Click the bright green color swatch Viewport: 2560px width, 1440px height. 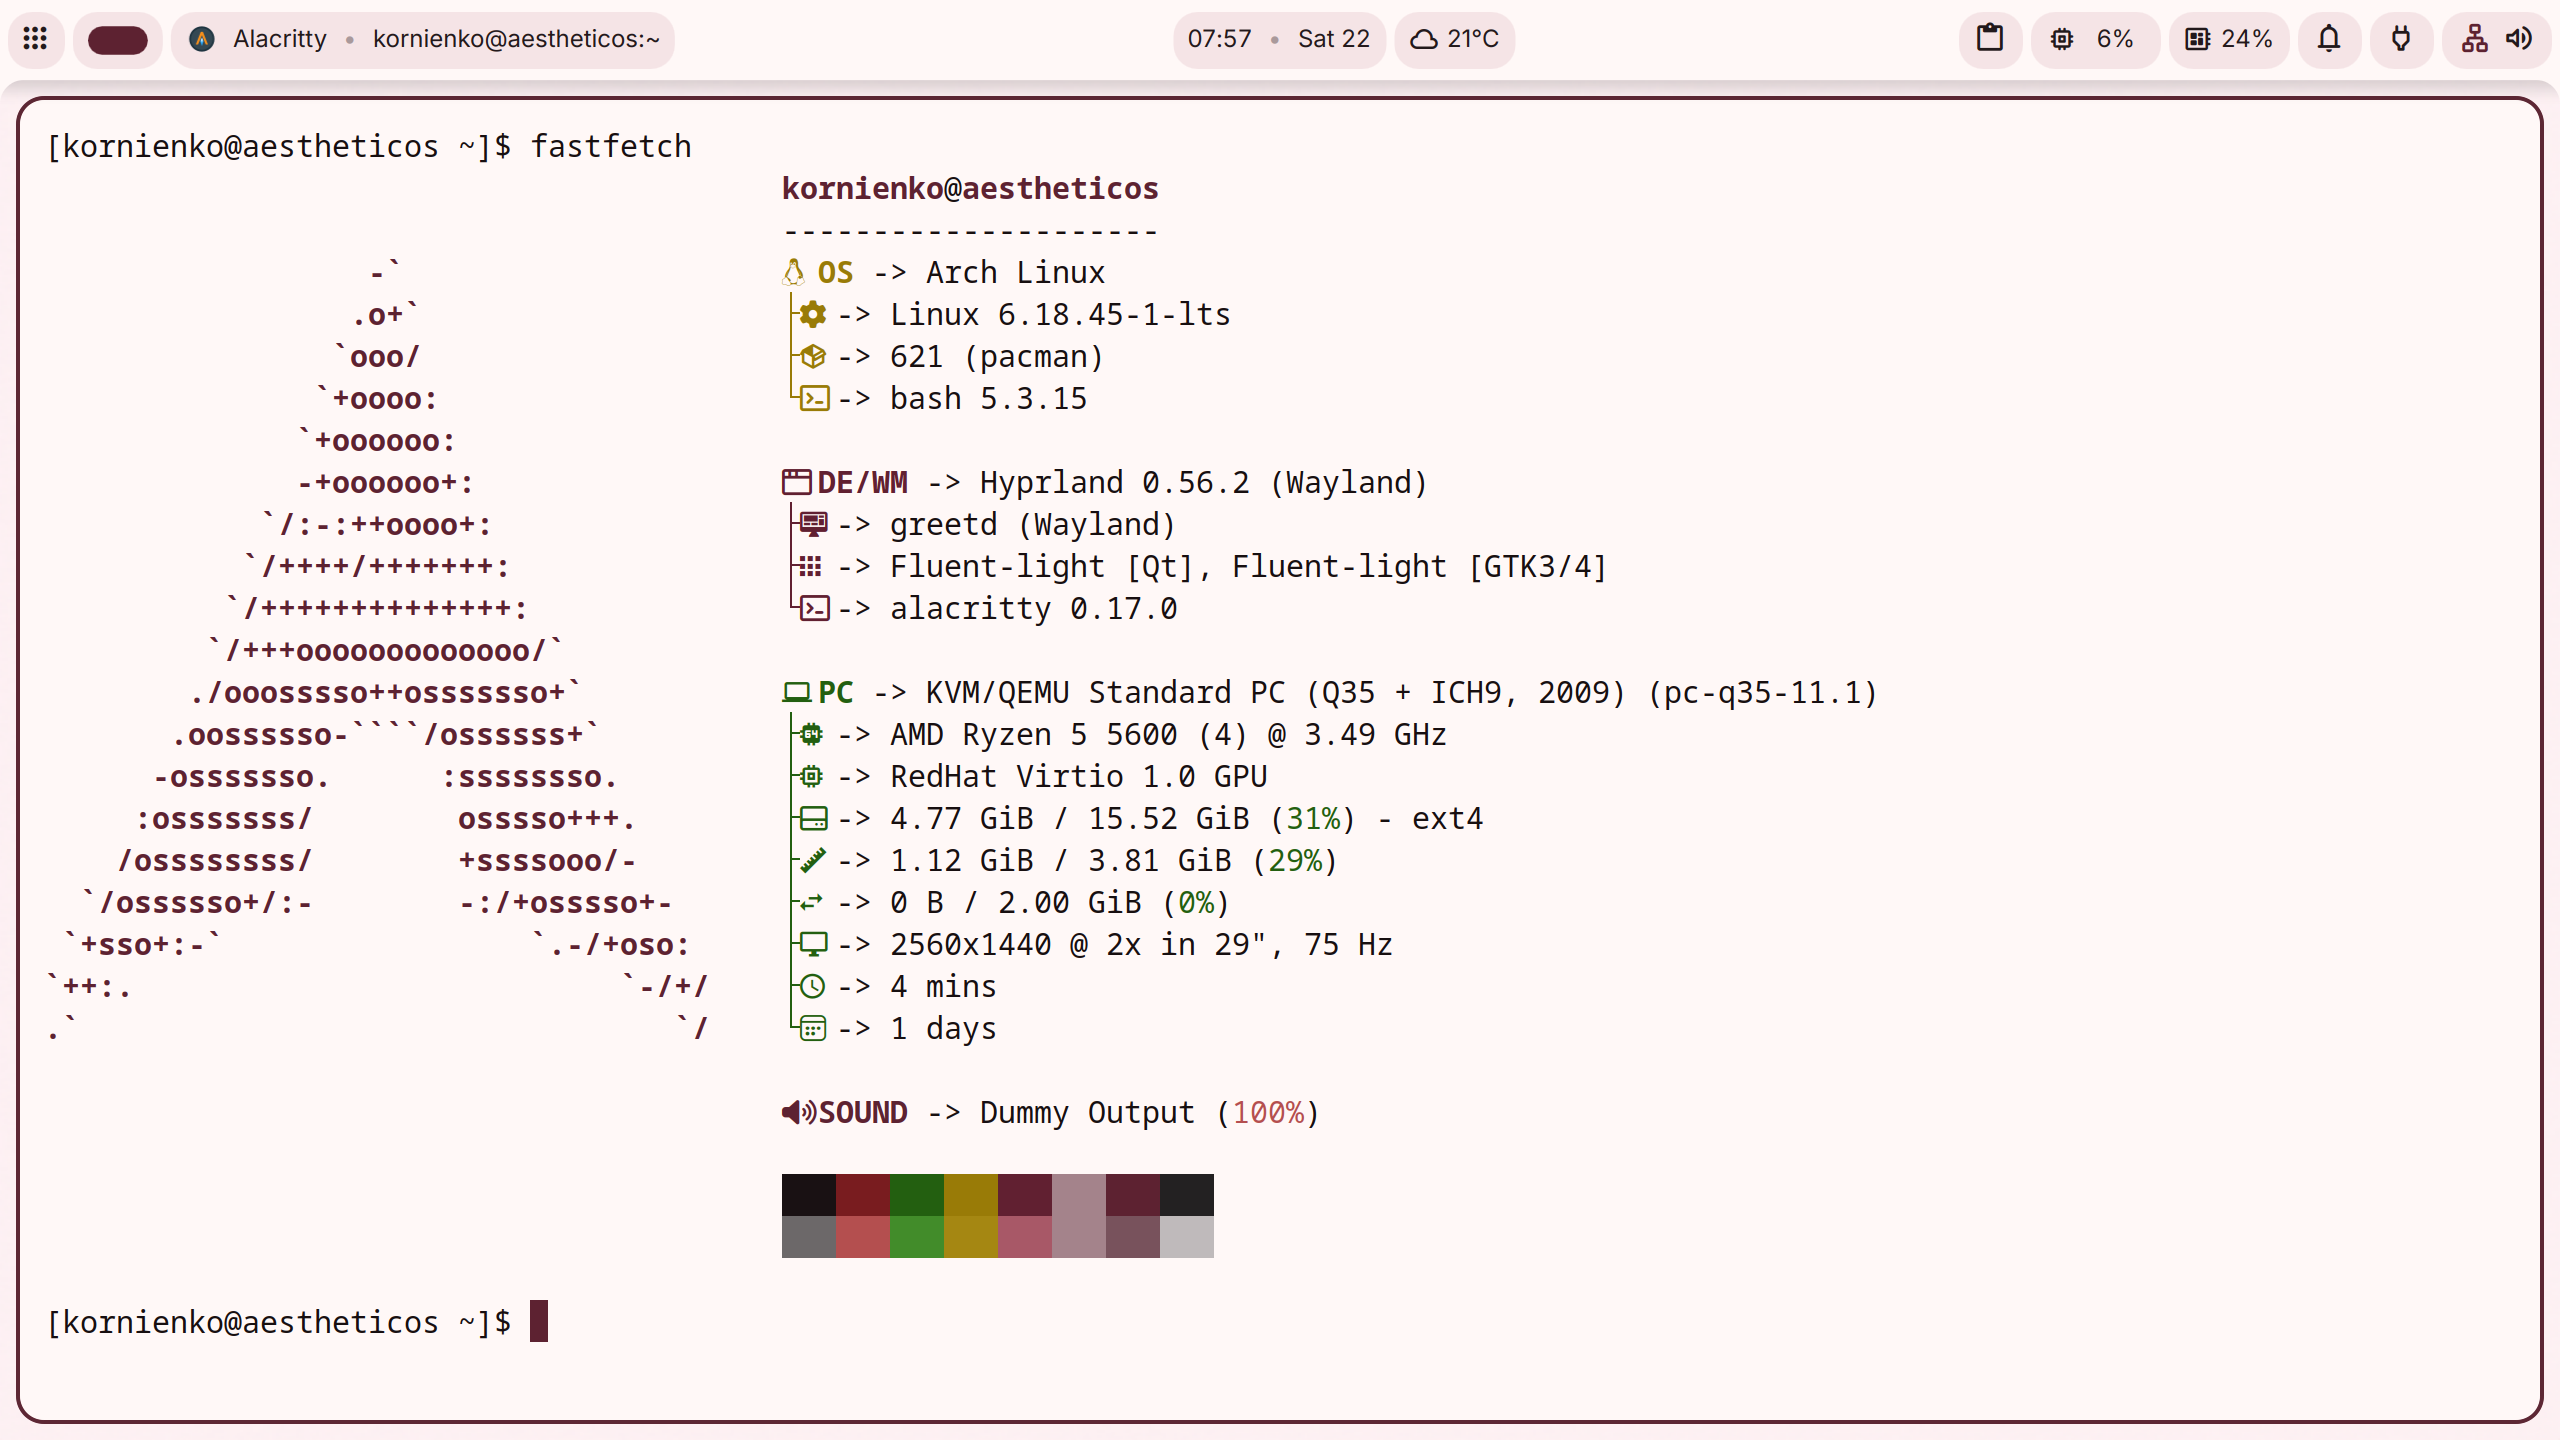917,1237
